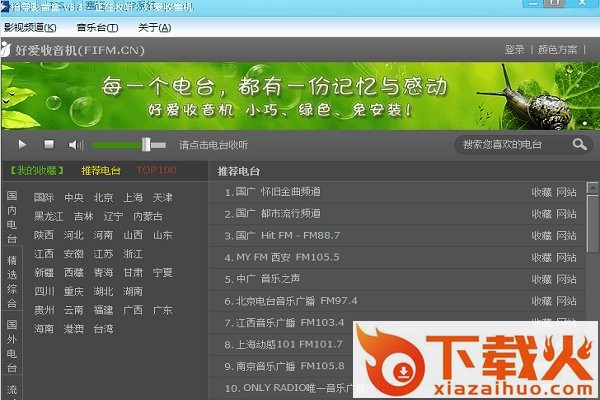Open the 影视频道(K) menu
This screenshot has width=600, height=400.
click(x=30, y=28)
